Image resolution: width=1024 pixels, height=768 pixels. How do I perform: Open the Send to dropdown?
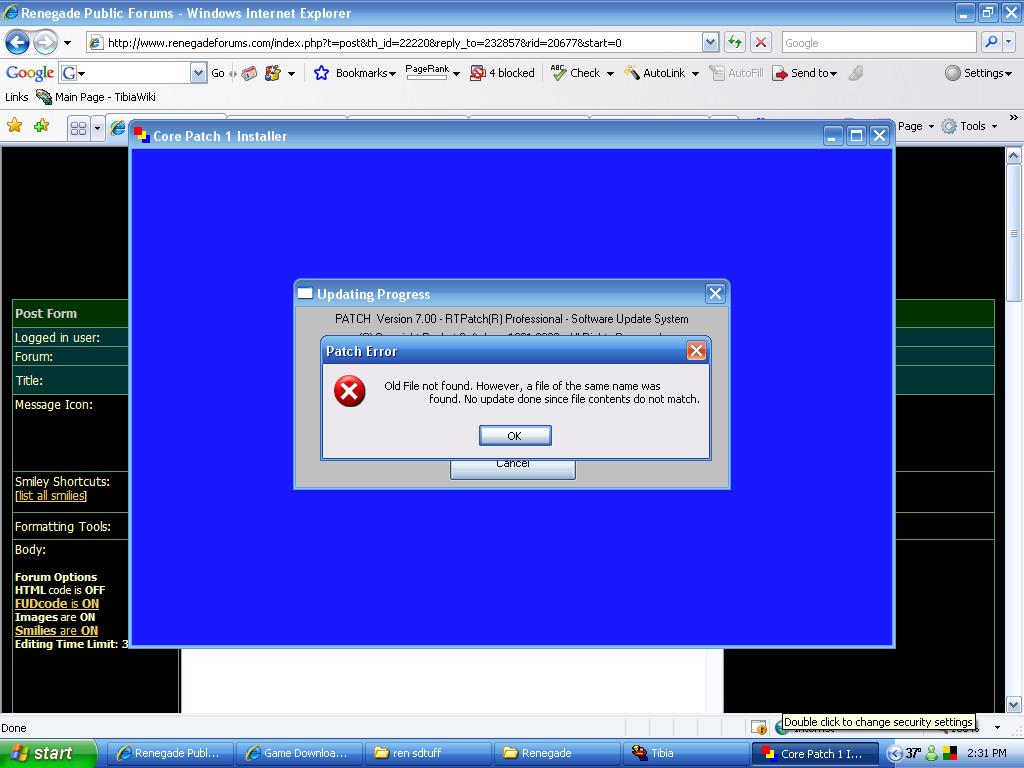tap(804, 73)
